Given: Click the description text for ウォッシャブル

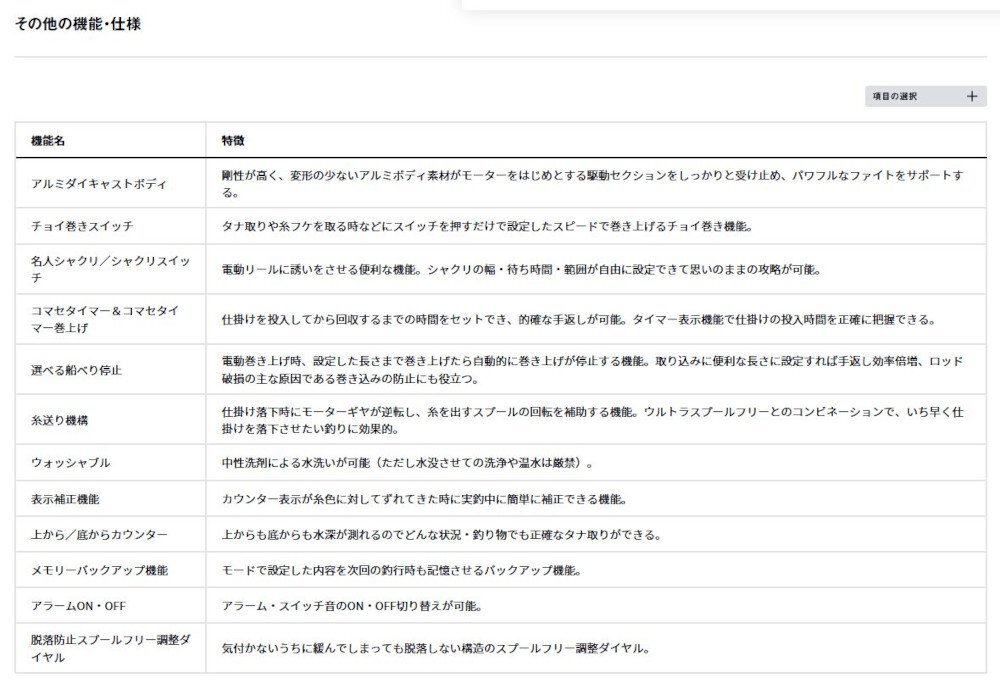Looking at the screenshot, I should pyautogui.click(x=400, y=463).
